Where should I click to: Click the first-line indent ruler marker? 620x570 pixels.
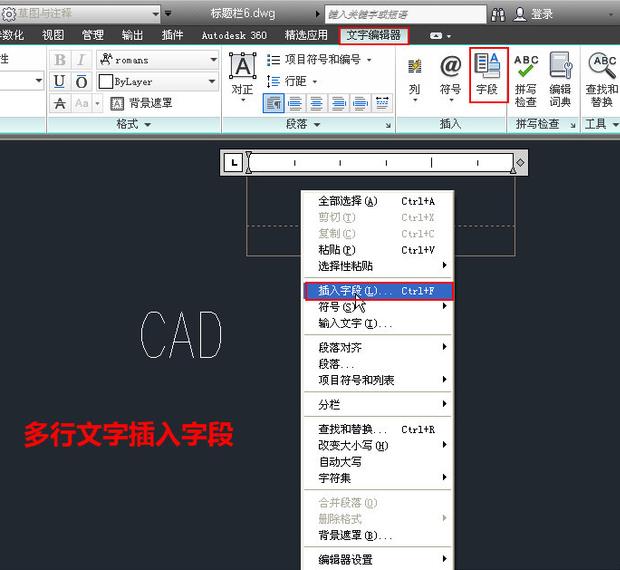point(248,155)
